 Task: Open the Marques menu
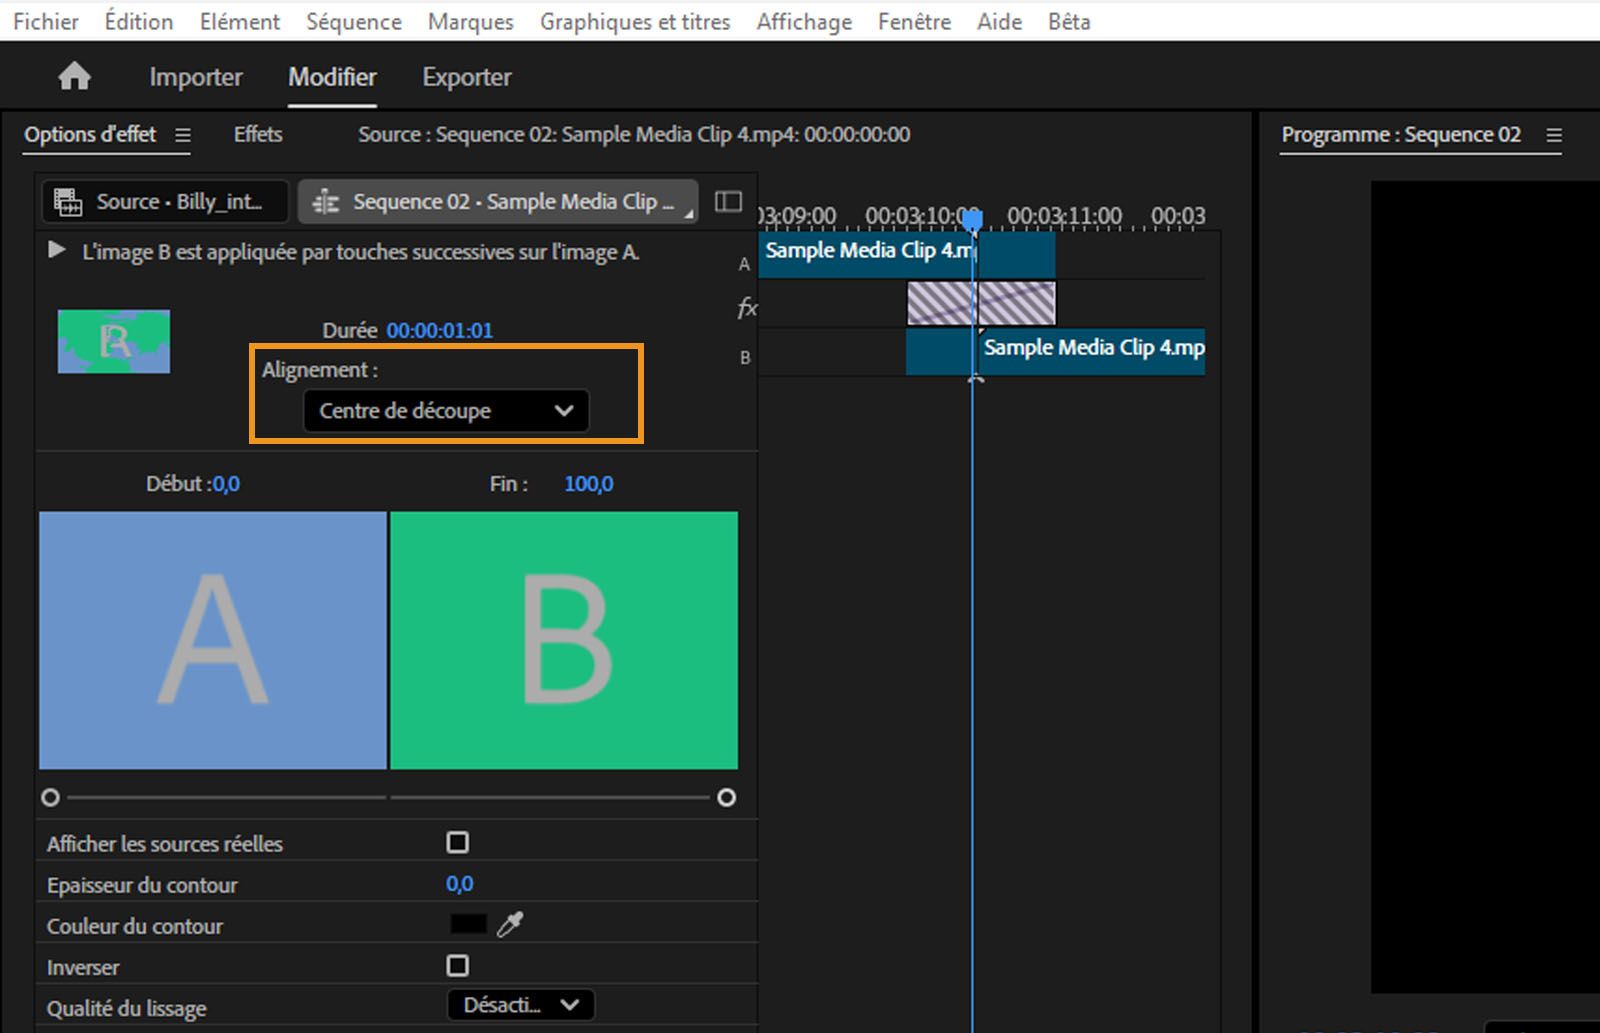471,21
